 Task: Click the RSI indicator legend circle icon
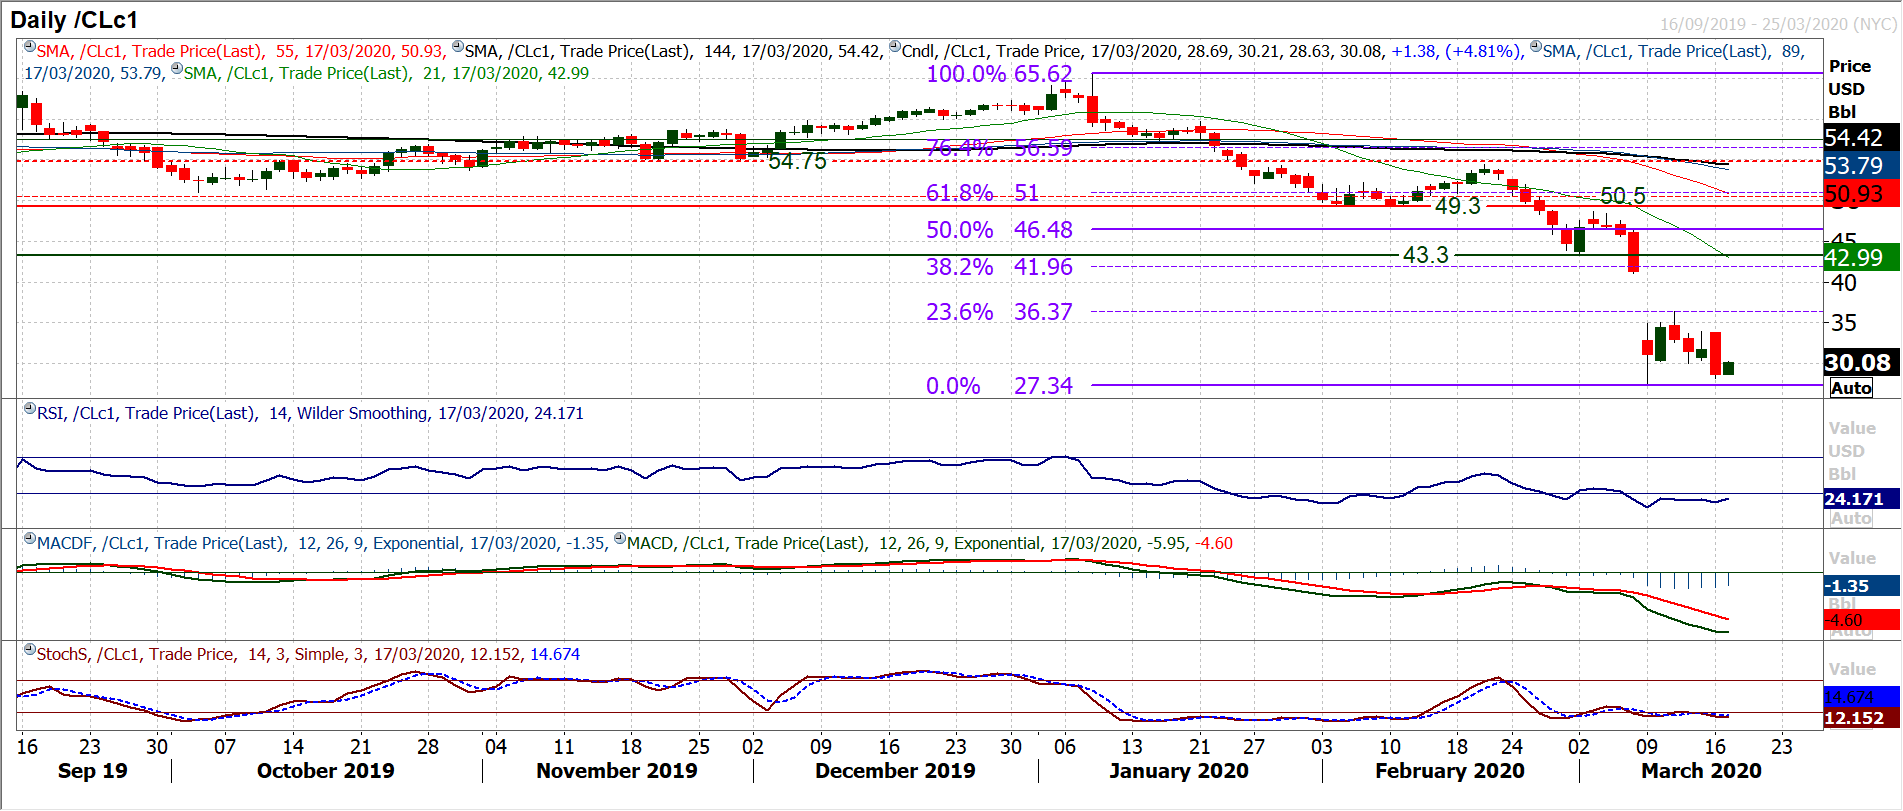(x=30, y=408)
